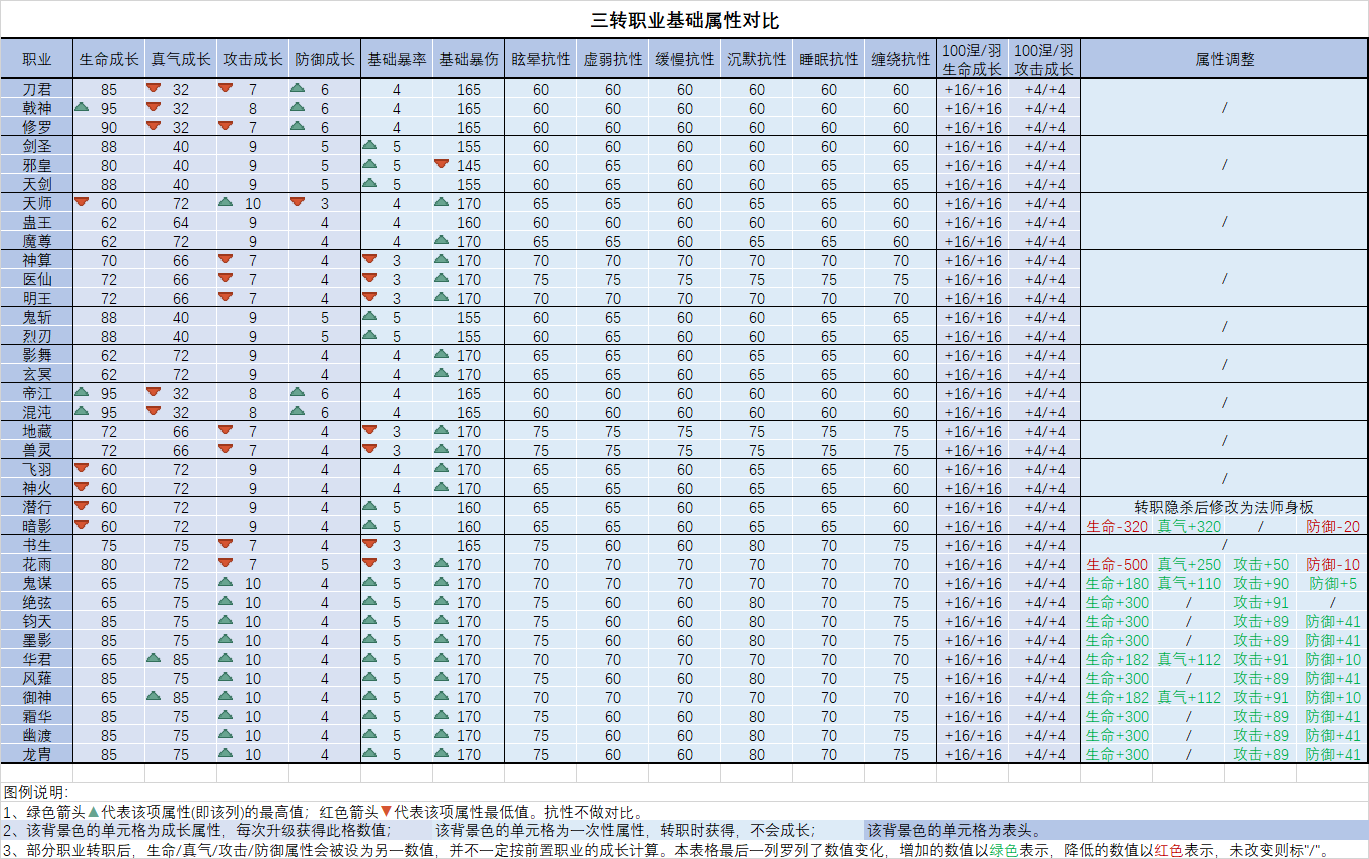1369x859 pixels.
Task: Click the 混沌 class name cell
Action: pyautogui.click(x=37, y=412)
